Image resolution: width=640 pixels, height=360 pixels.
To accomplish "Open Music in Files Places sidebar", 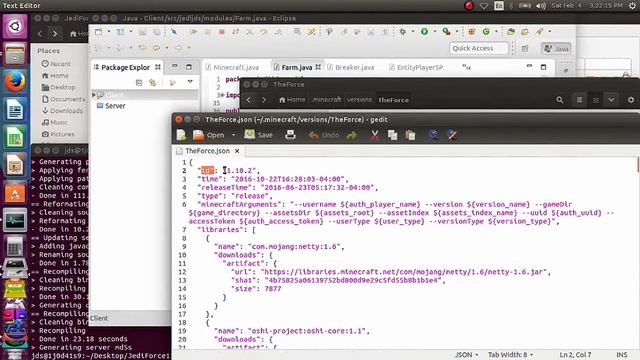I will point(54,122).
